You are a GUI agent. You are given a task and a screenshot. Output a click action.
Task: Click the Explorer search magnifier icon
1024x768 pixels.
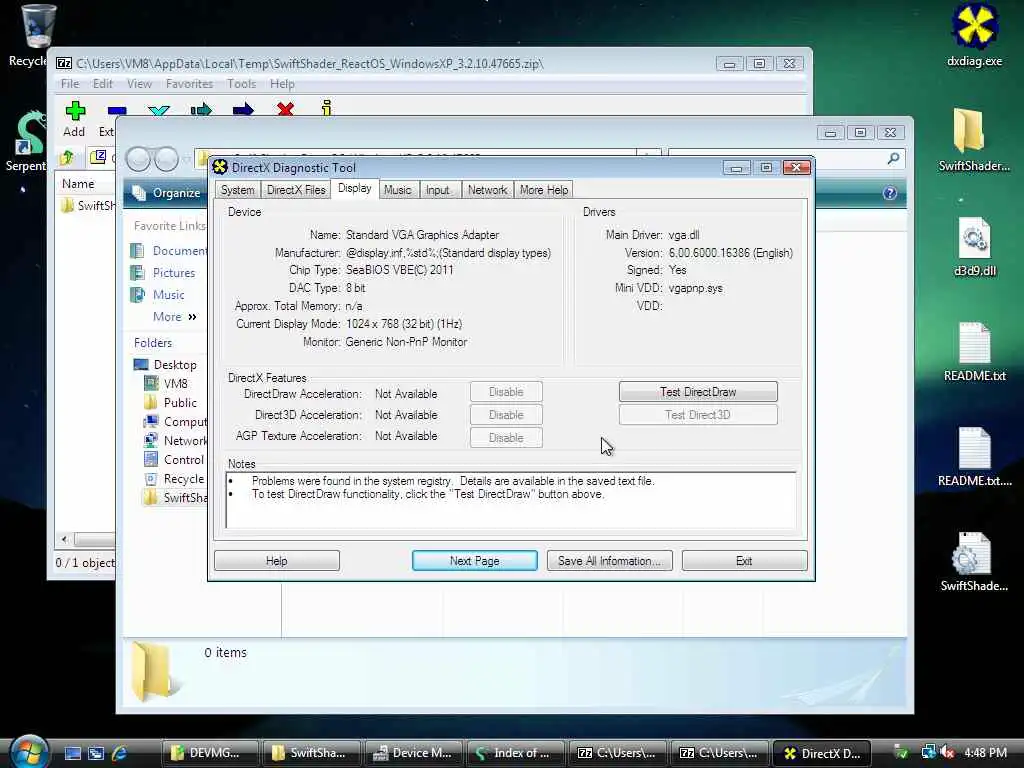point(893,158)
